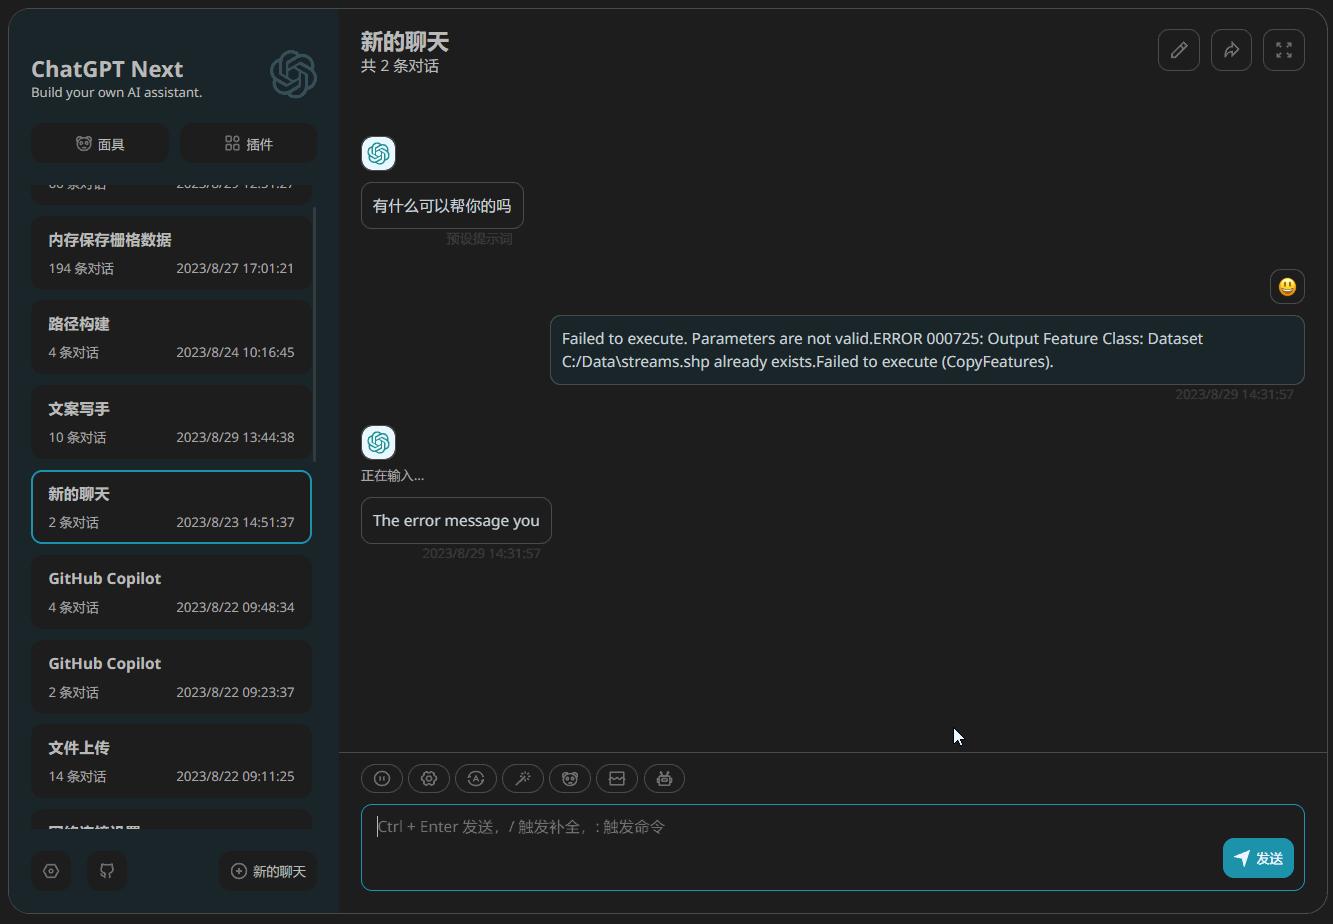Open the pencil edit icon for chat title
The image size is (1333, 924).
point(1178,49)
